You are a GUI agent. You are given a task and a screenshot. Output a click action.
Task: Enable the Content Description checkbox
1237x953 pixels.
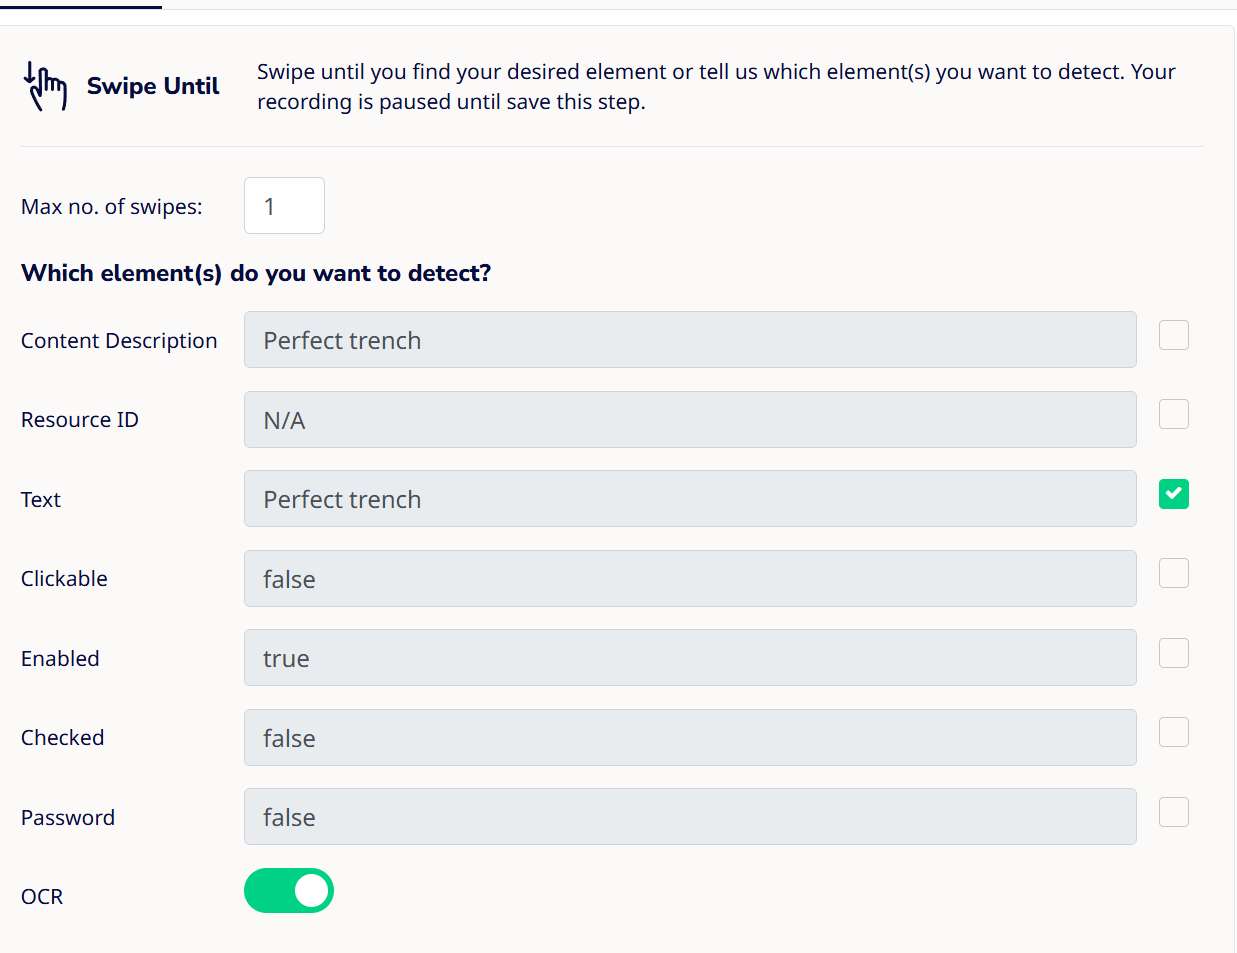1173,335
